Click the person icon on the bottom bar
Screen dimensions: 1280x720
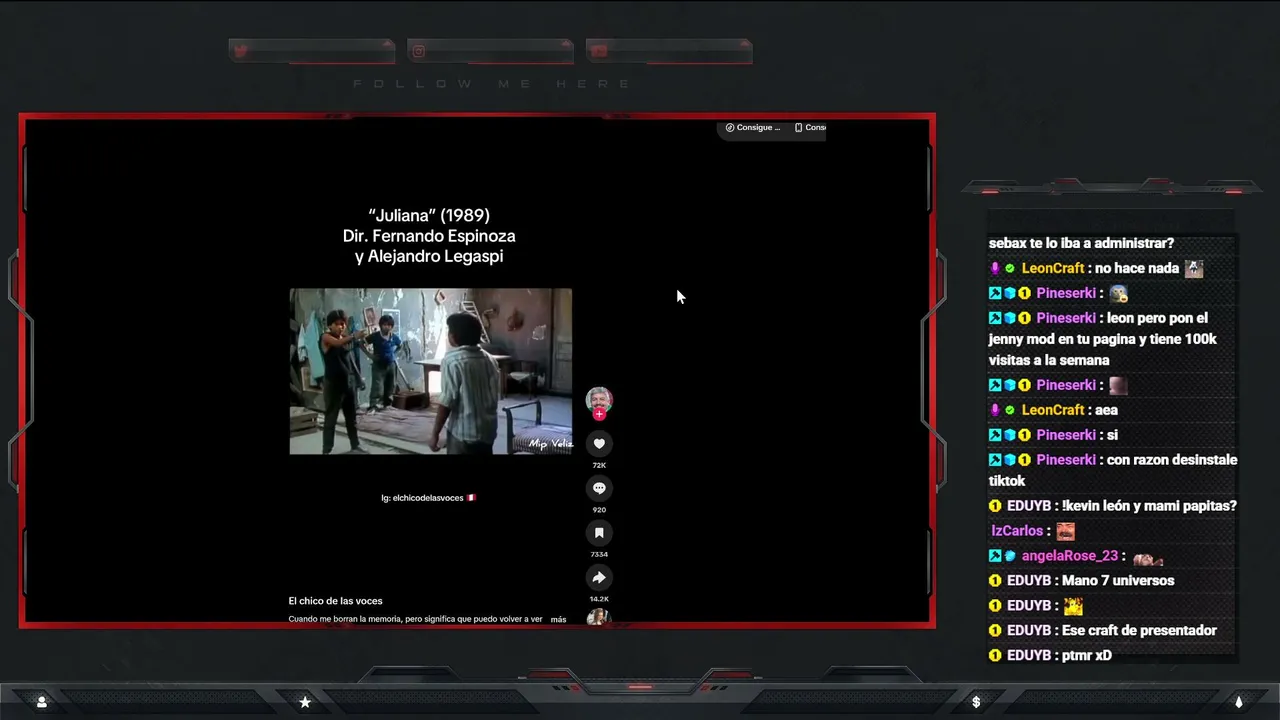point(42,702)
